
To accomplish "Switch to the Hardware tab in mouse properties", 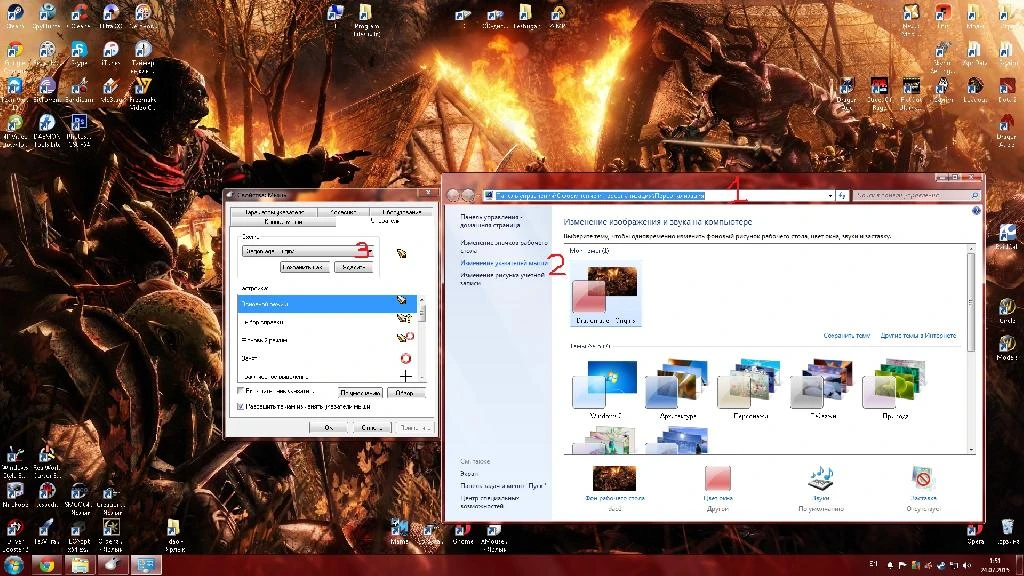I will pos(400,210).
